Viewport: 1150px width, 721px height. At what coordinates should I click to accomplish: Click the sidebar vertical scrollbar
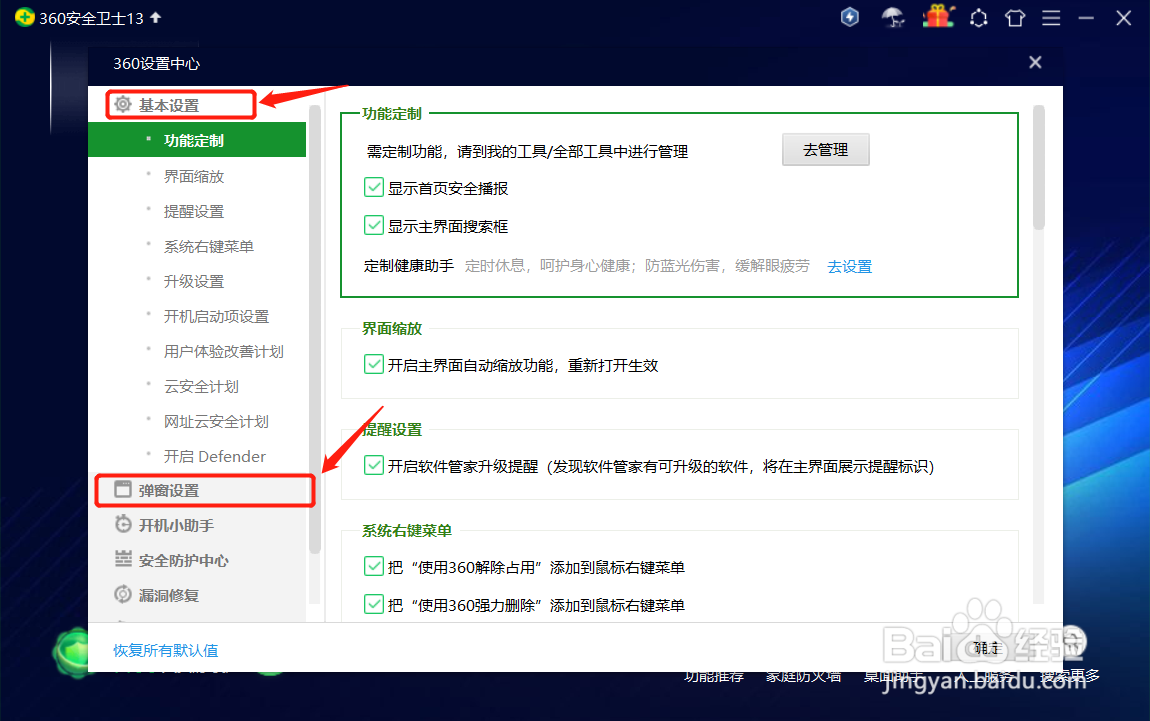(x=315, y=330)
